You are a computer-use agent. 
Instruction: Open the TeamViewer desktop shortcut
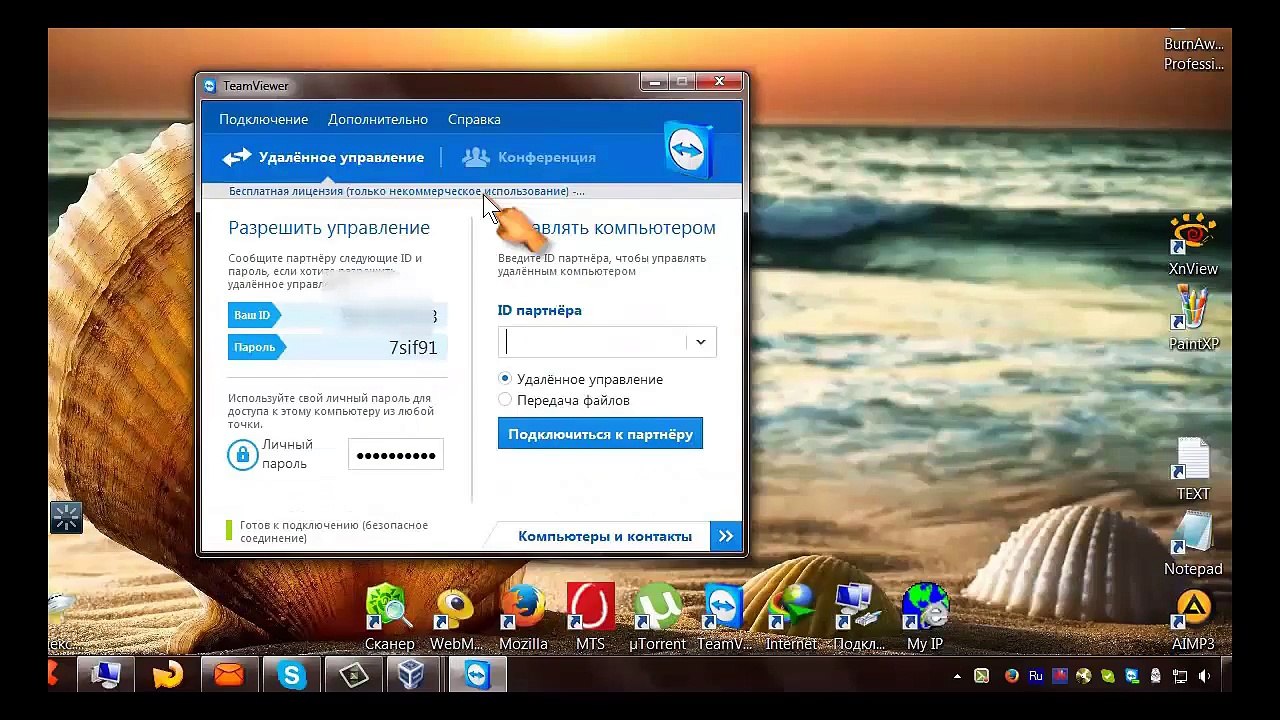[x=724, y=617]
